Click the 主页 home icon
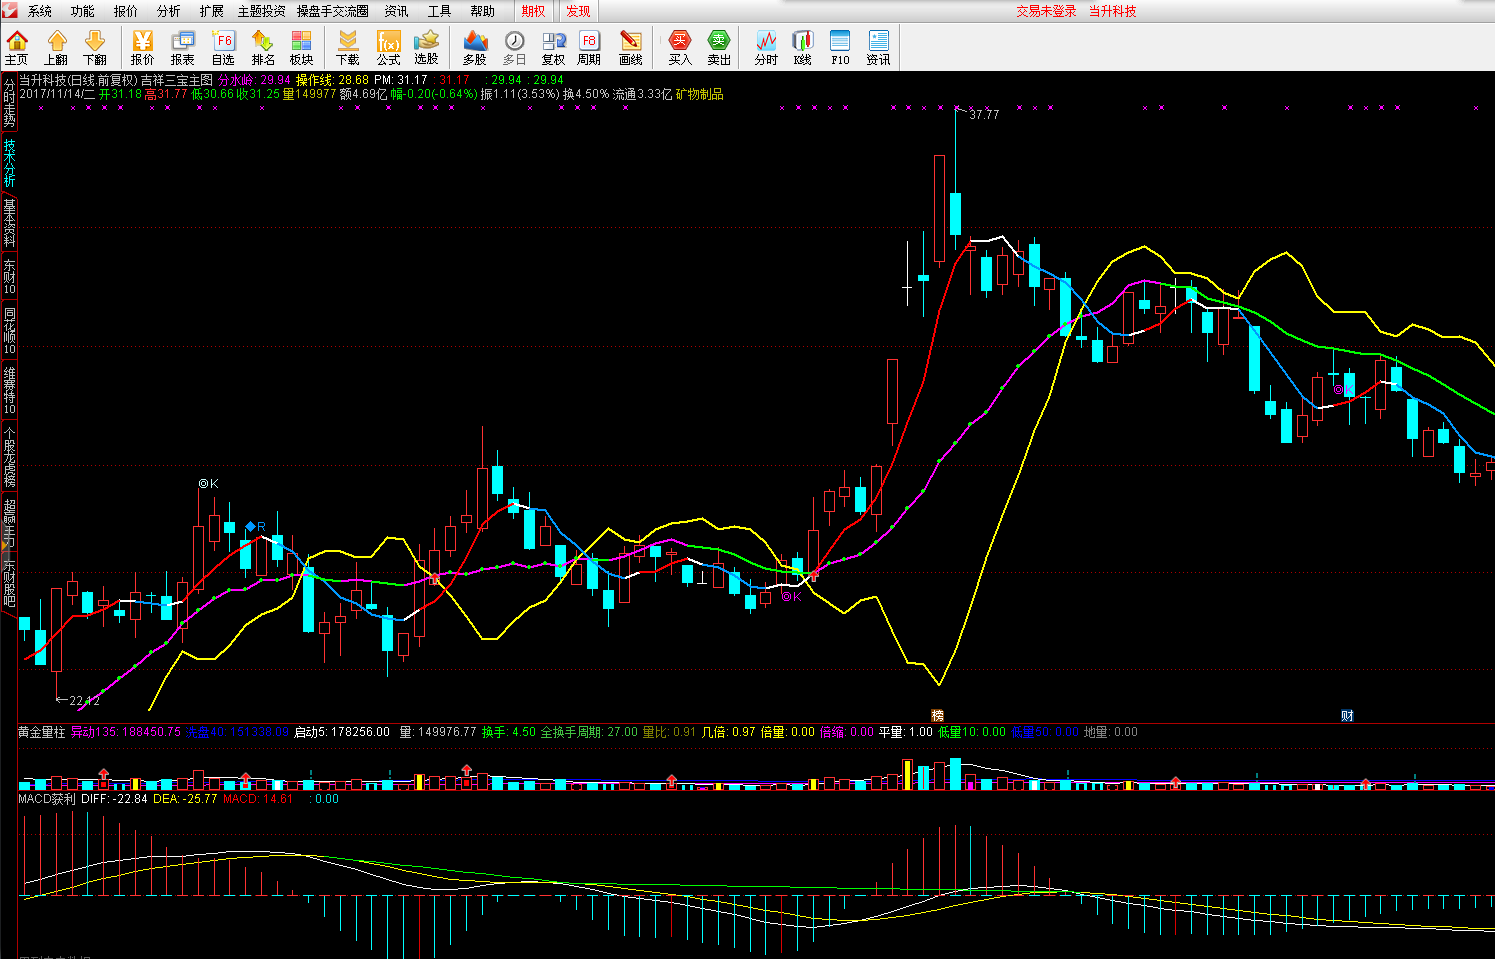Screen dimensions: 1495x959 coord(17,47)
